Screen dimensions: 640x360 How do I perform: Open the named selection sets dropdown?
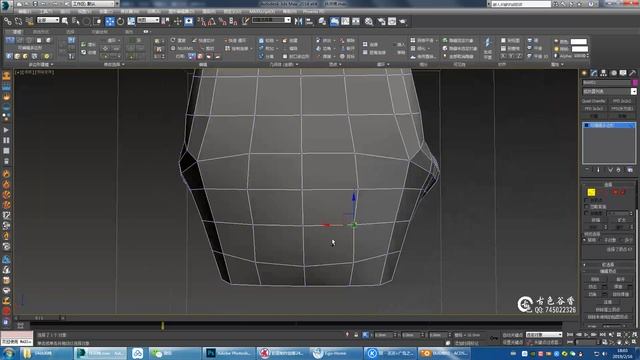click(x=271, y=20)
